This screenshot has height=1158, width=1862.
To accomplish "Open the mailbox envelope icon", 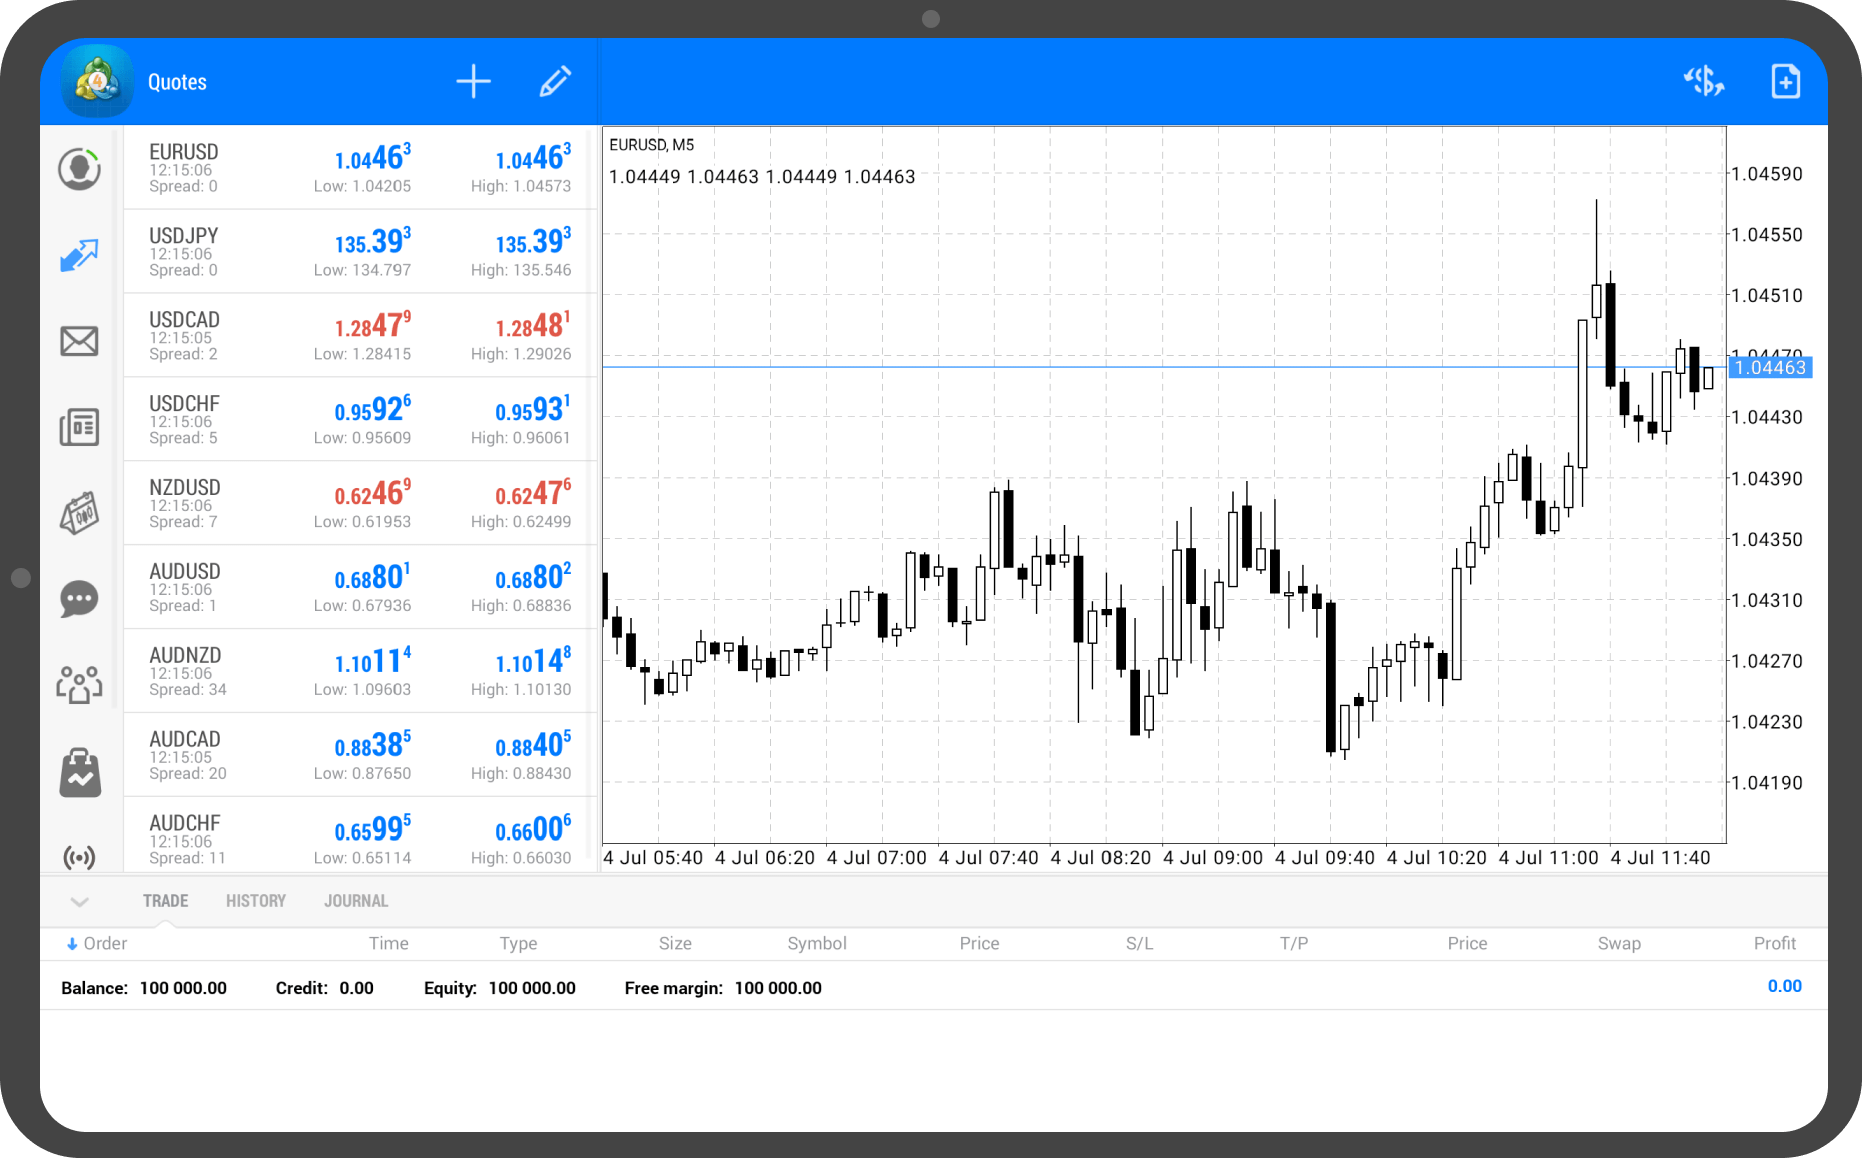I will [x=79, y=341].
